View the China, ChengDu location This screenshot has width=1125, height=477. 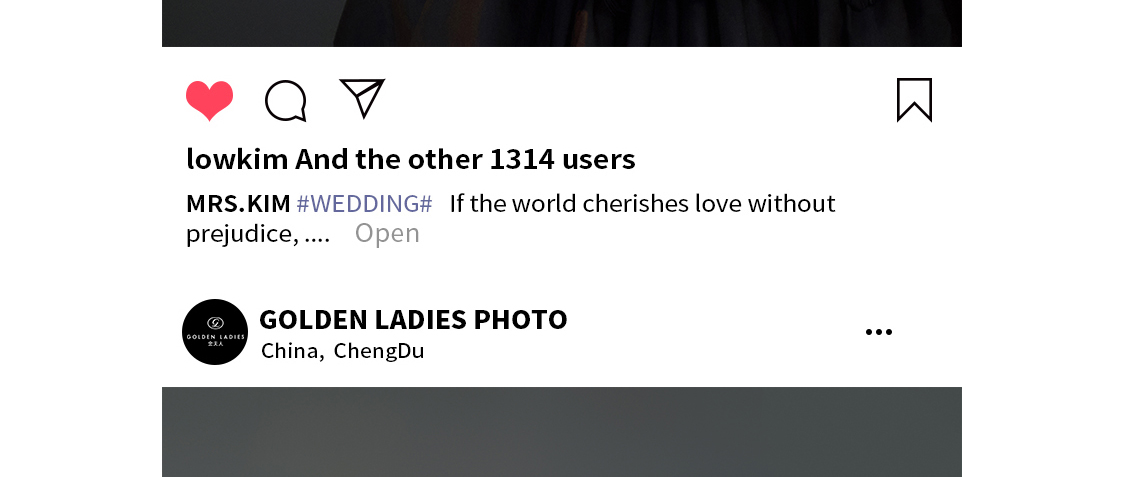point(342,351)
